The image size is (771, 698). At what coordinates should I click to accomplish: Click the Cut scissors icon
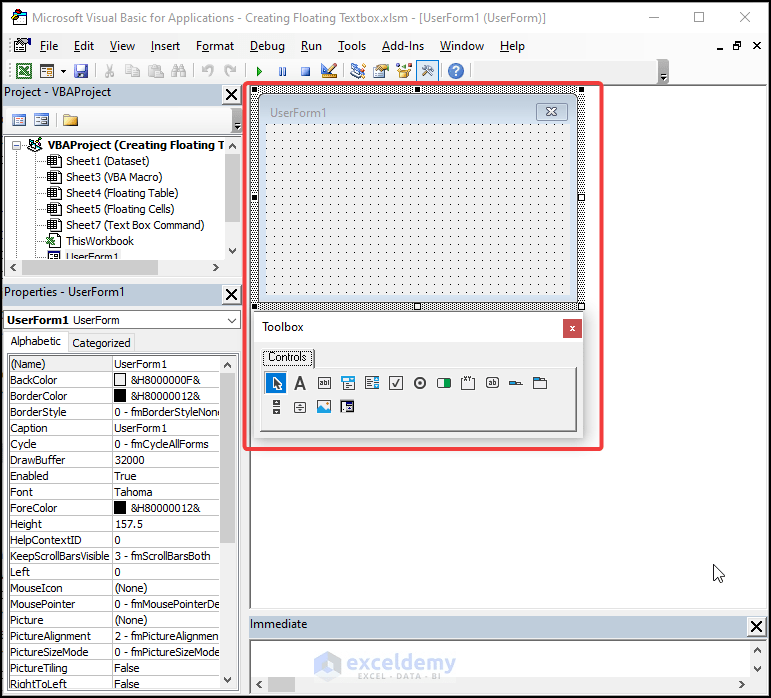pos(109,71)
